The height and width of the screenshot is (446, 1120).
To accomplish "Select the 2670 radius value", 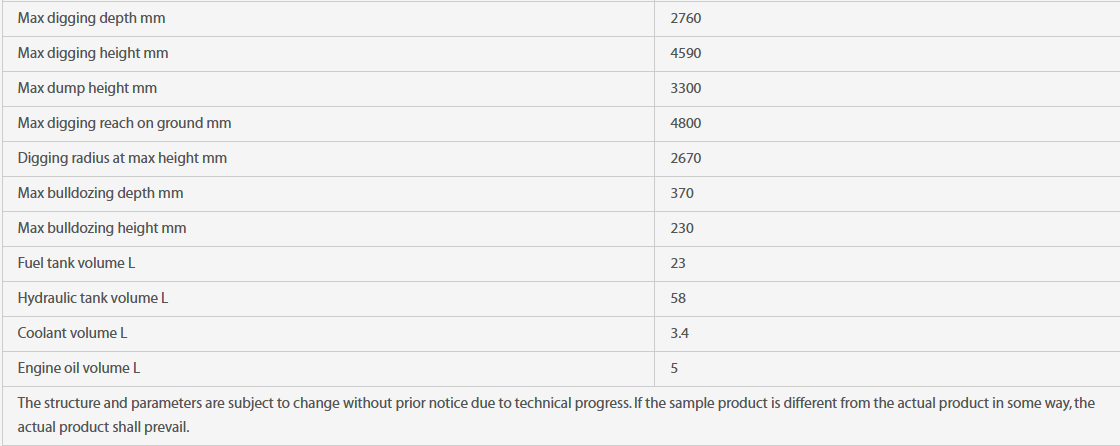I will (686, 159).
